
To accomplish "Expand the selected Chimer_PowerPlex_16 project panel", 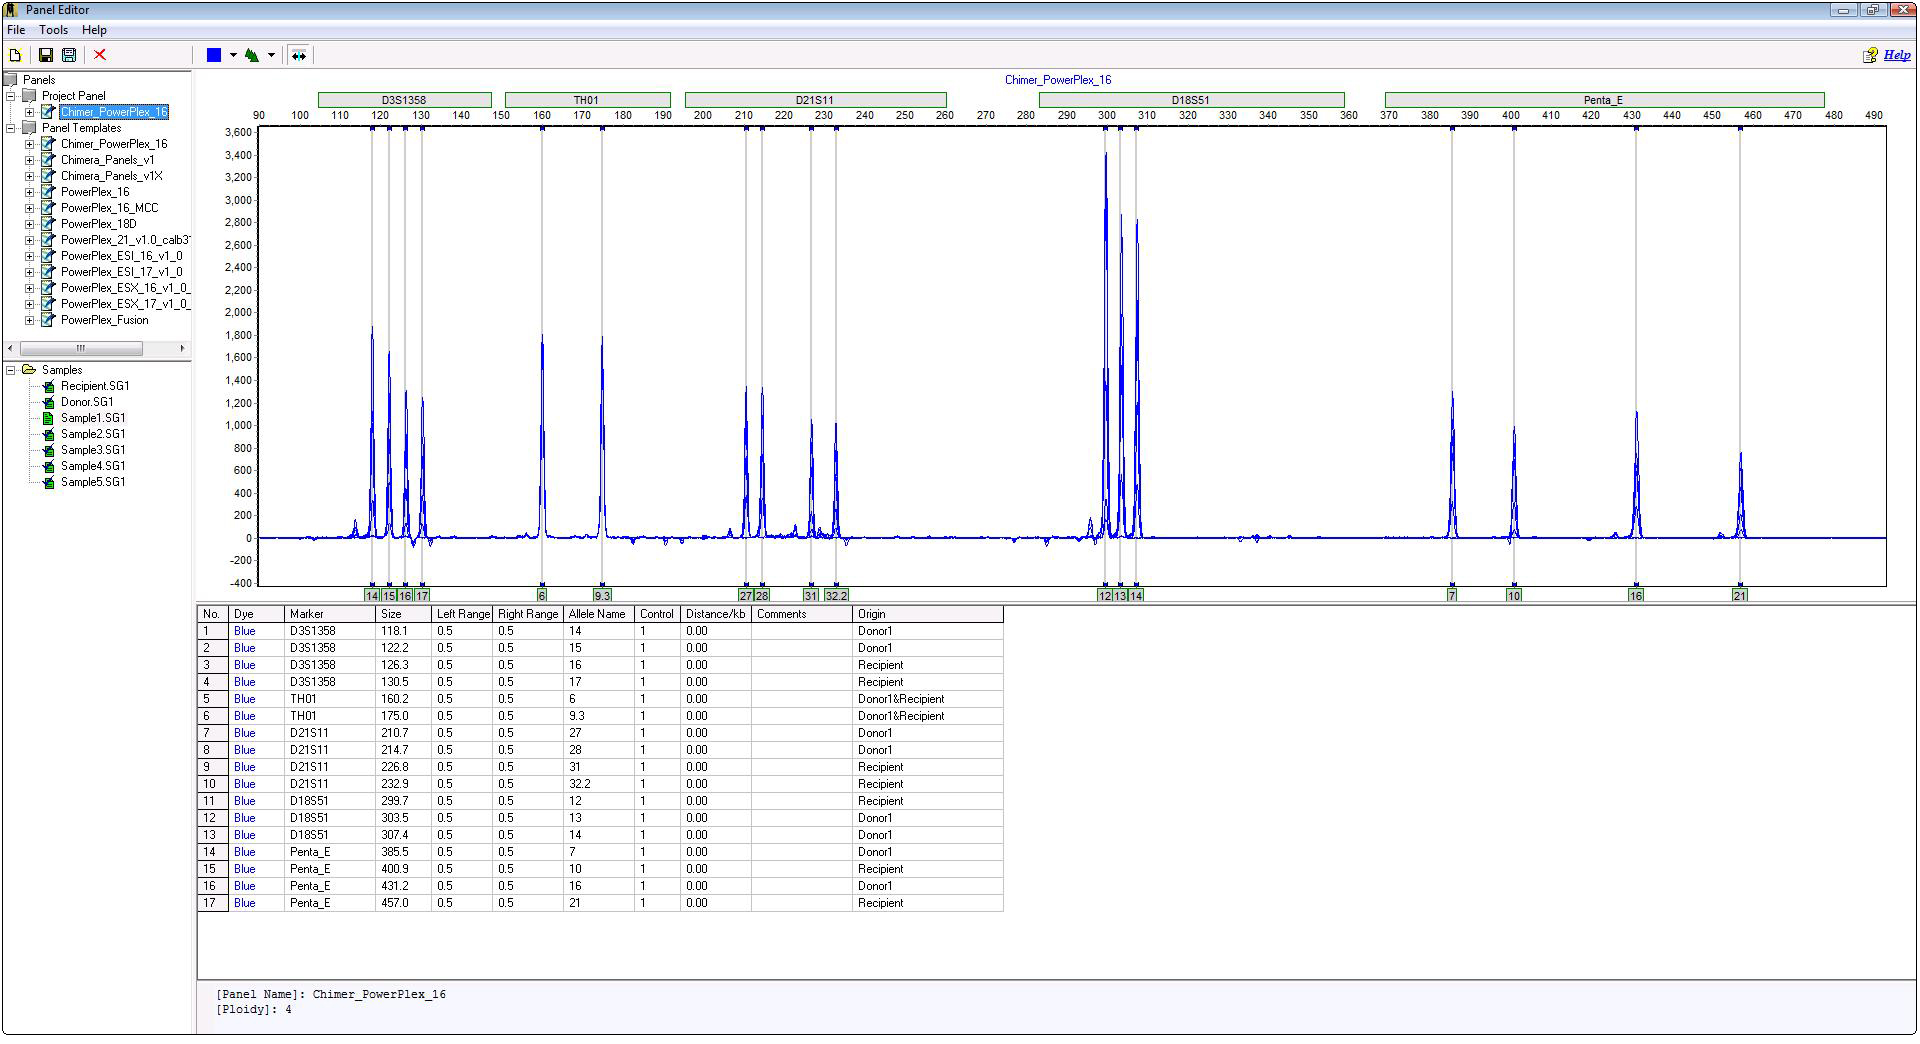I will click(30, 112).
